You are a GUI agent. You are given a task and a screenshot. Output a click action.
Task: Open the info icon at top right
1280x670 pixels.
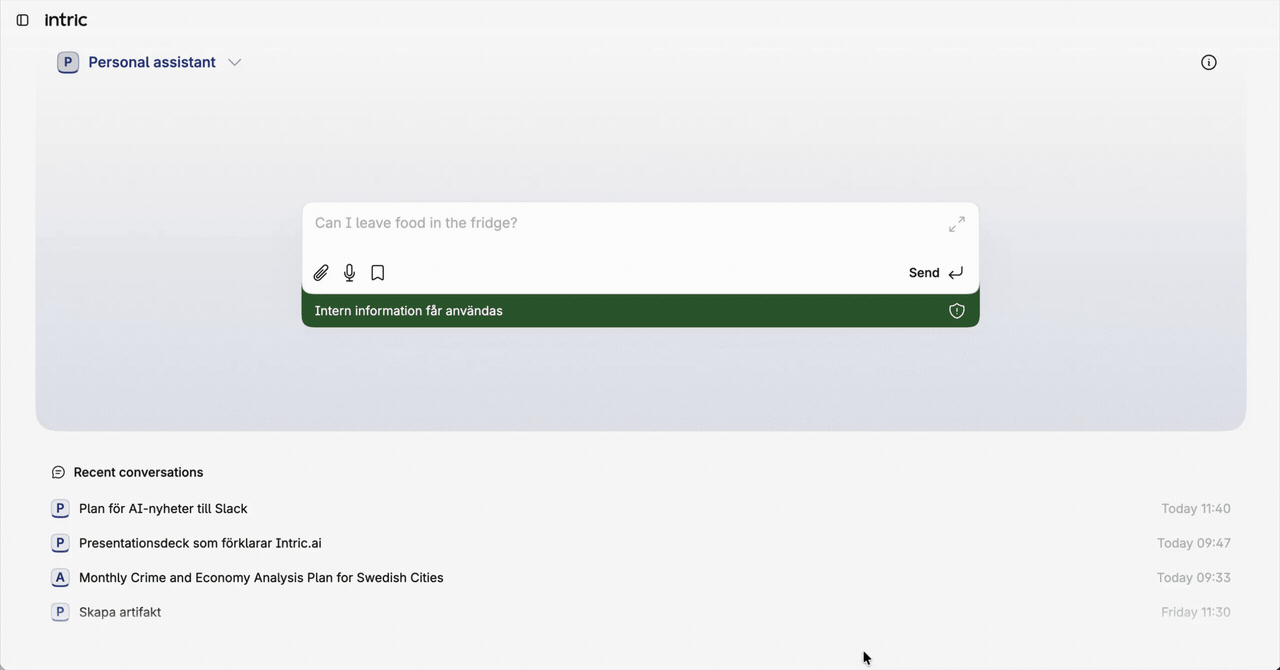click(x=1208, y=62)
